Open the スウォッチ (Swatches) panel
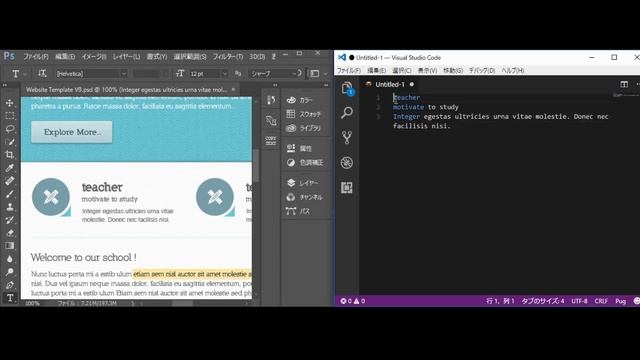This screenshot has height=360, width=640. [x=305, y=114]
